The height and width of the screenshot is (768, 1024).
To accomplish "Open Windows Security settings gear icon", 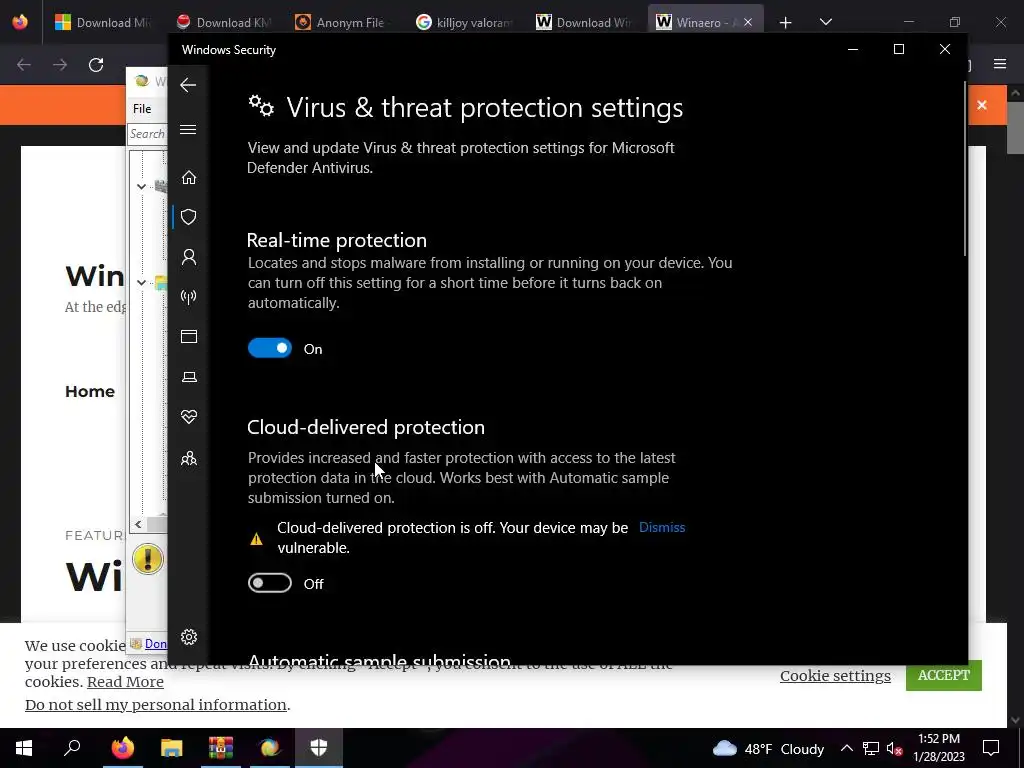I will (189, 637).
